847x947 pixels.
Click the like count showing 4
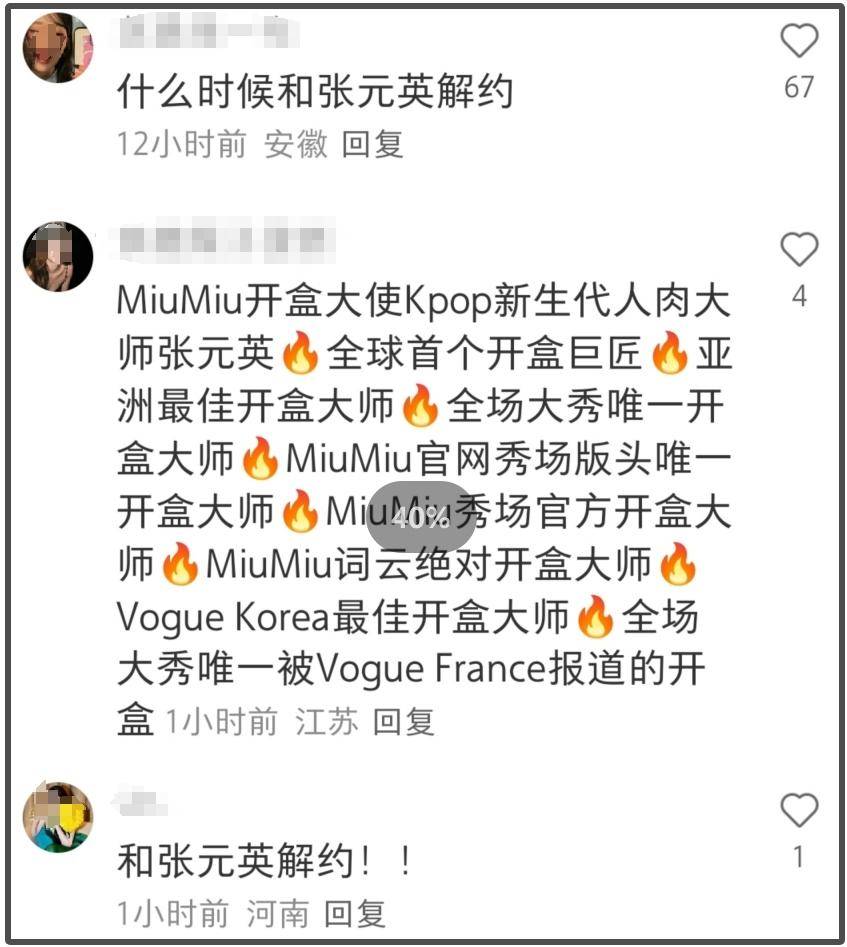(799, 297)
